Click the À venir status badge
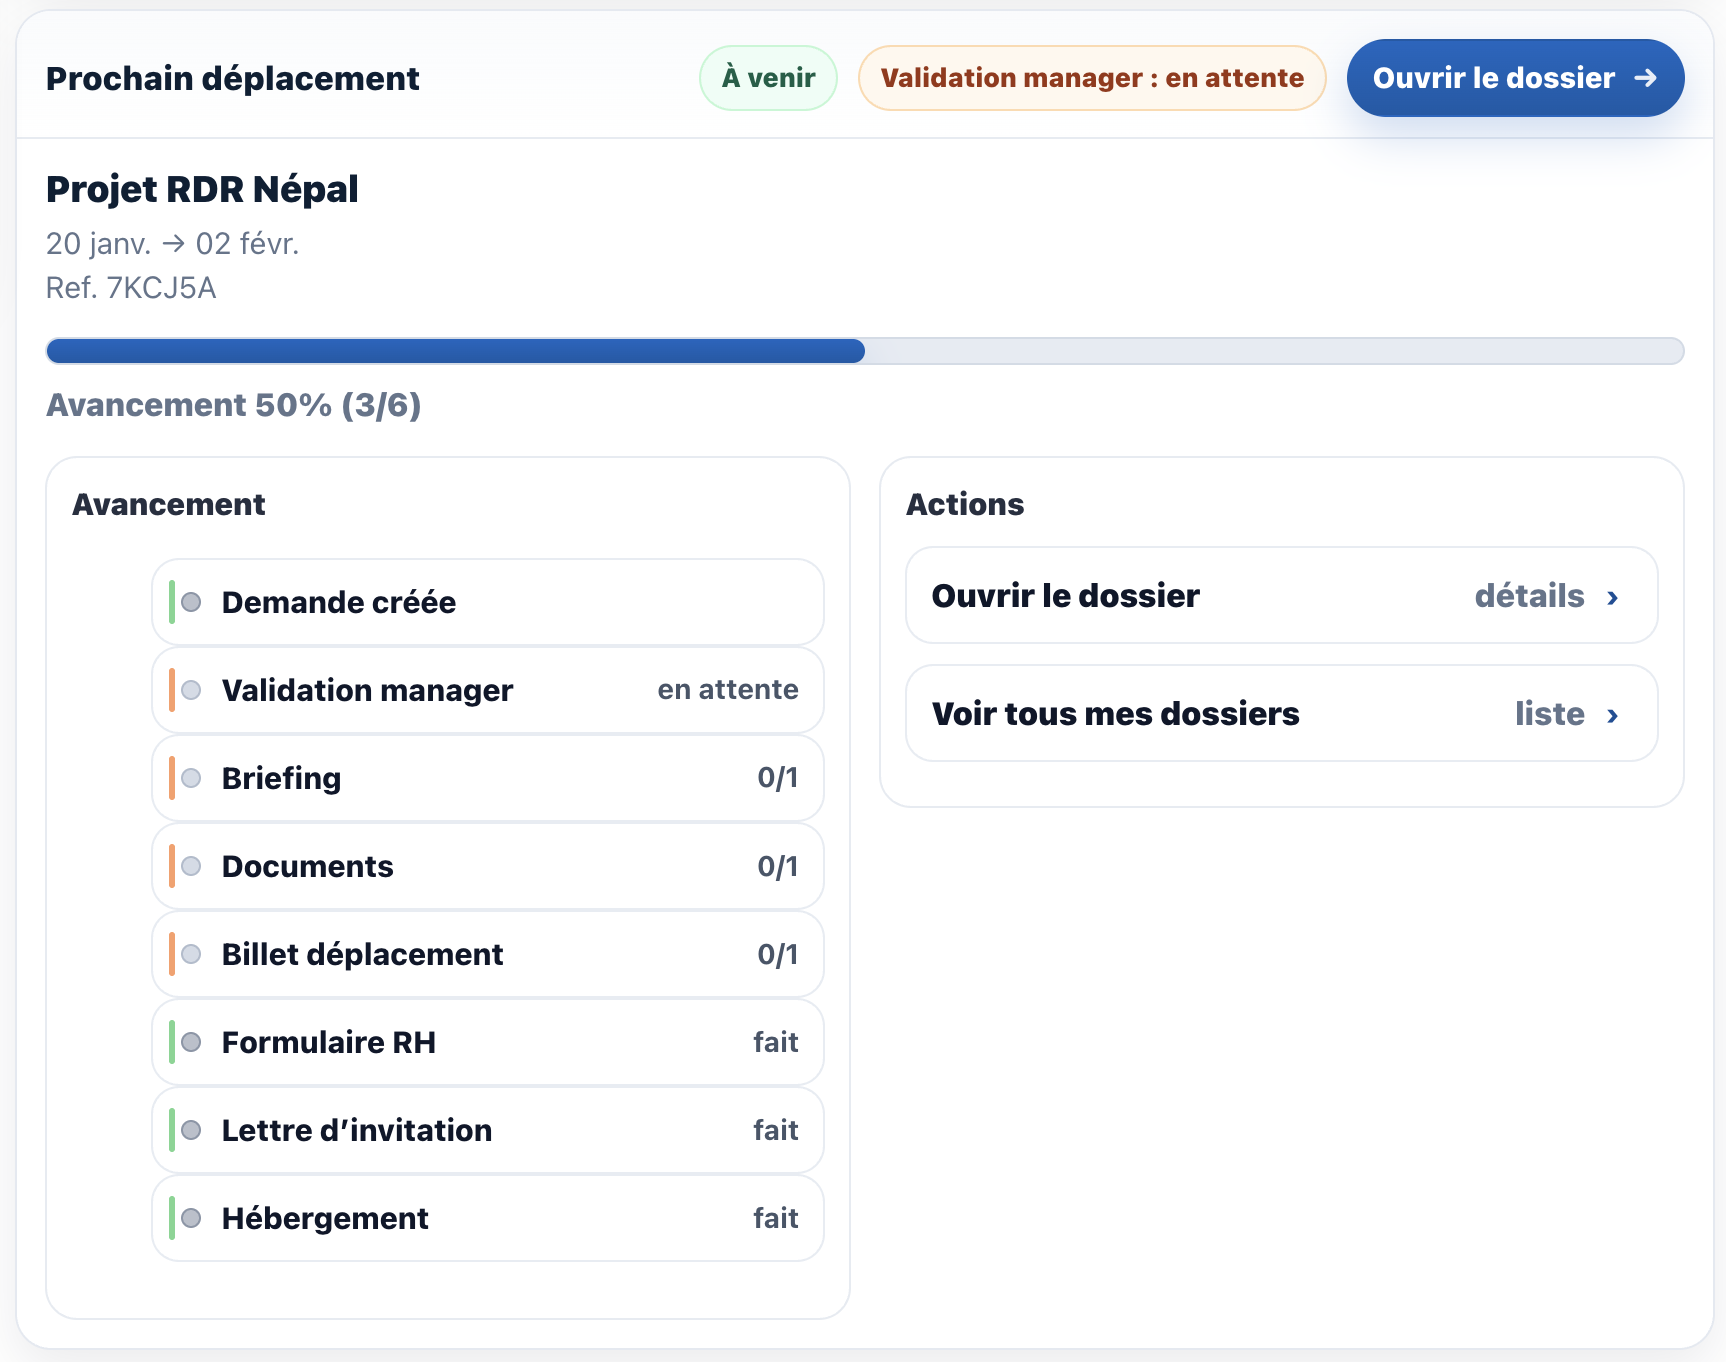 [768, 78]
